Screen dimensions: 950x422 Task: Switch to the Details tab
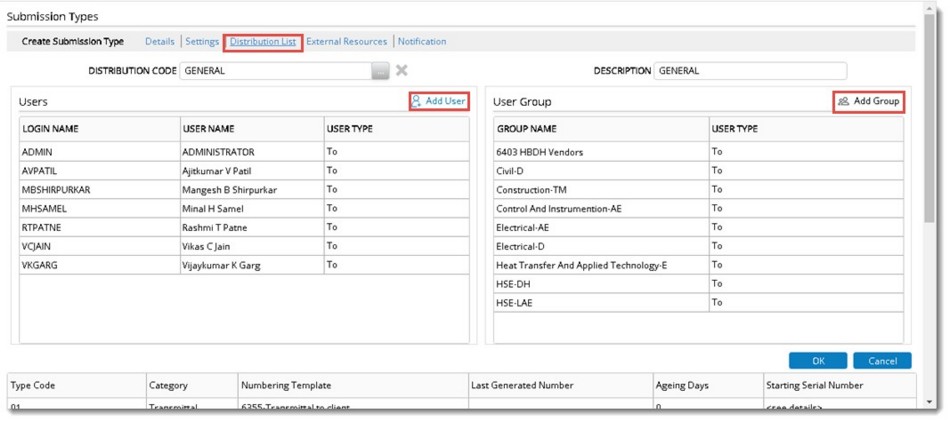coord(160,42)
